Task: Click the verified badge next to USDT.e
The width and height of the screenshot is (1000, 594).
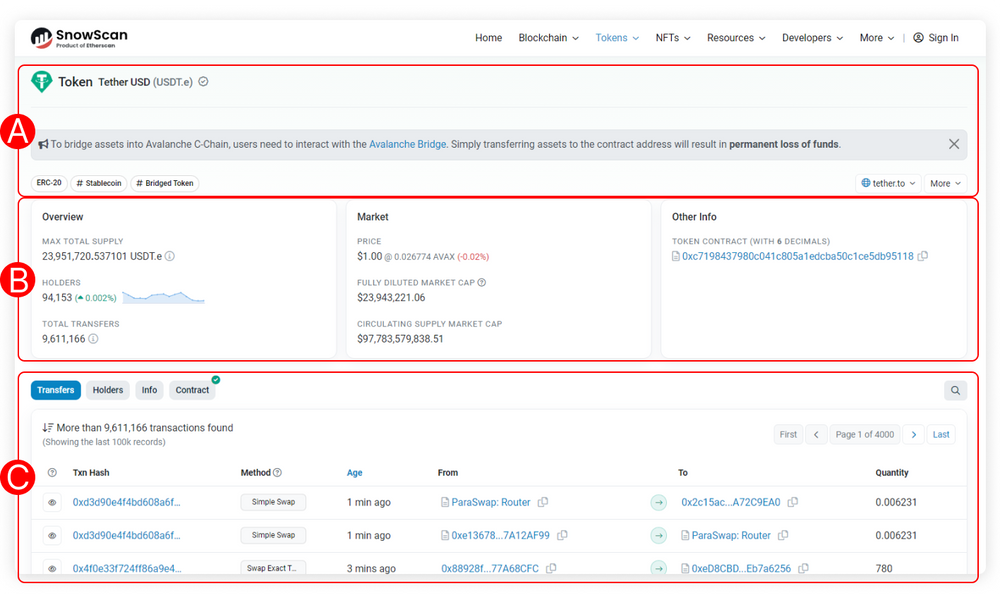Action: pyautogui.click(x=203, y=82)
